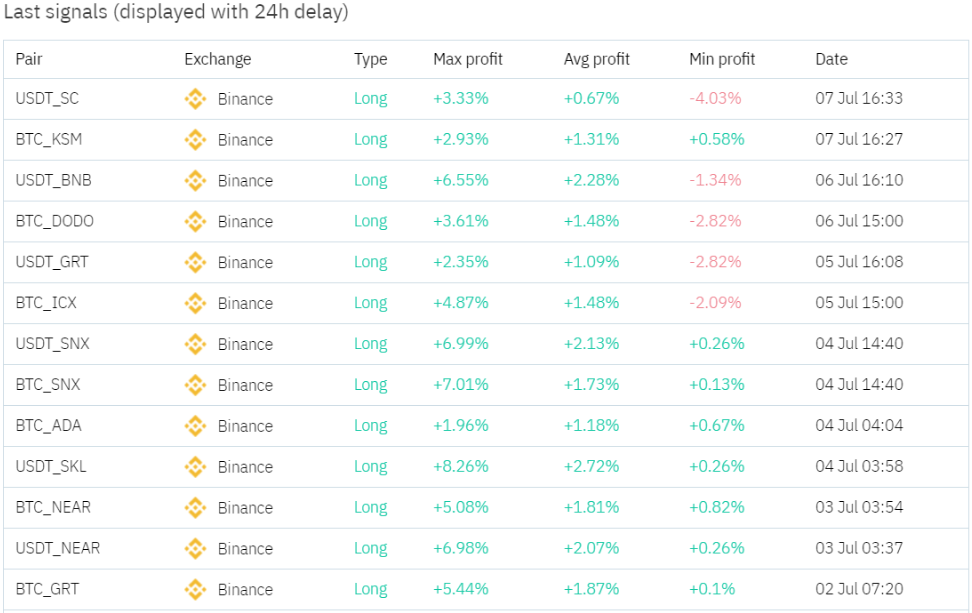
Task: Click the Binance icon next to USDT_GRT
Action: (195, 262)
